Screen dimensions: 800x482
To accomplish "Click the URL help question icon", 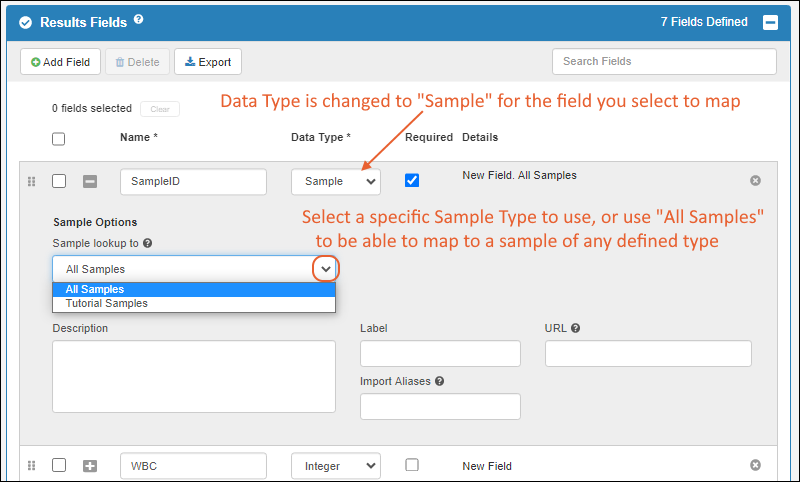I will [576, 328].
